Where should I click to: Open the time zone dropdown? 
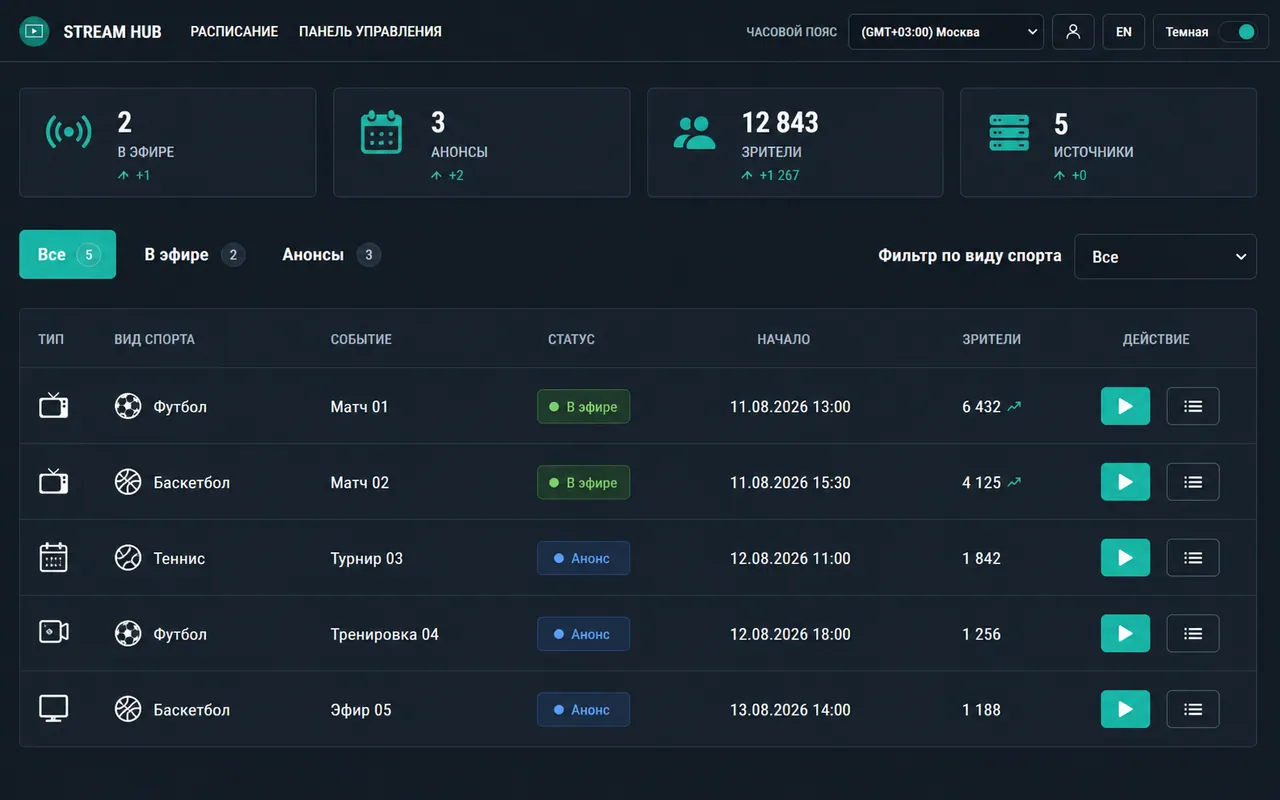pyautogui.click(x=946, y=31)
